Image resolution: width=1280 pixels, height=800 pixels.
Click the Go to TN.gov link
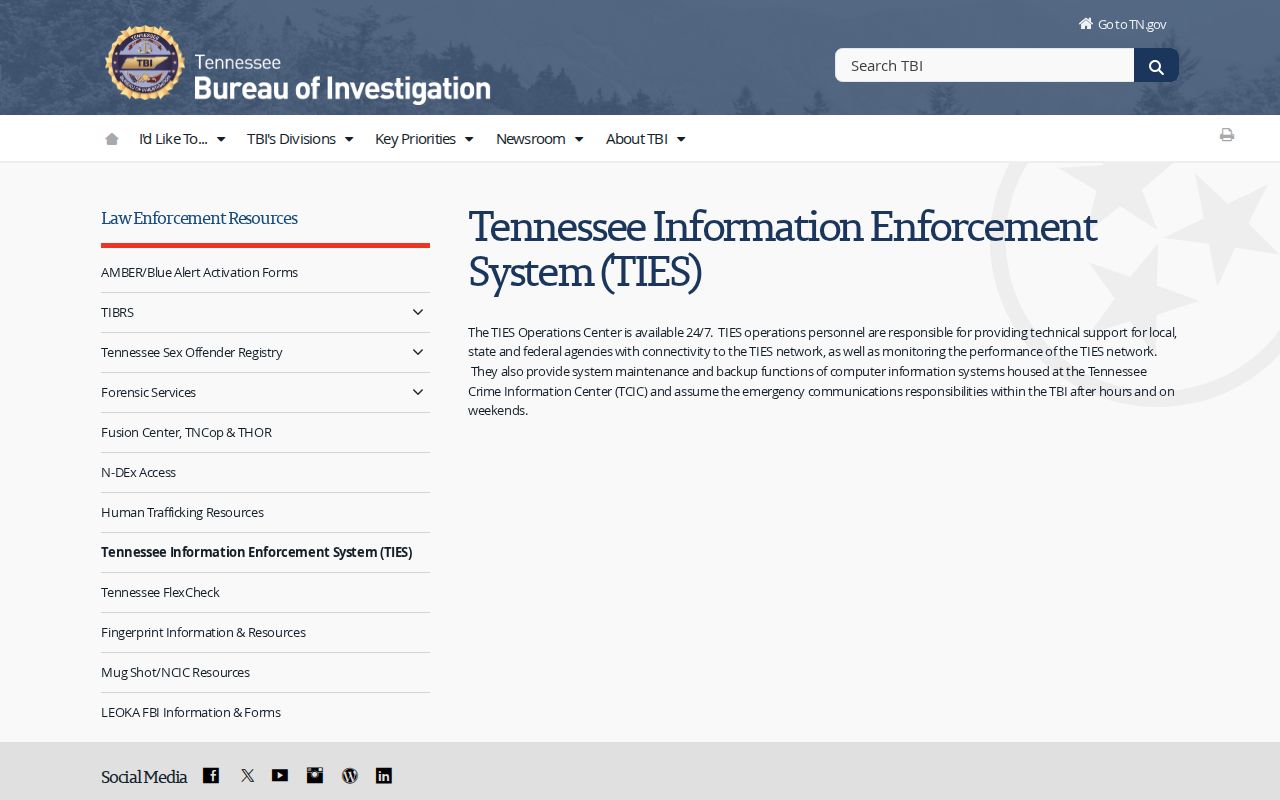point(1122,24)
